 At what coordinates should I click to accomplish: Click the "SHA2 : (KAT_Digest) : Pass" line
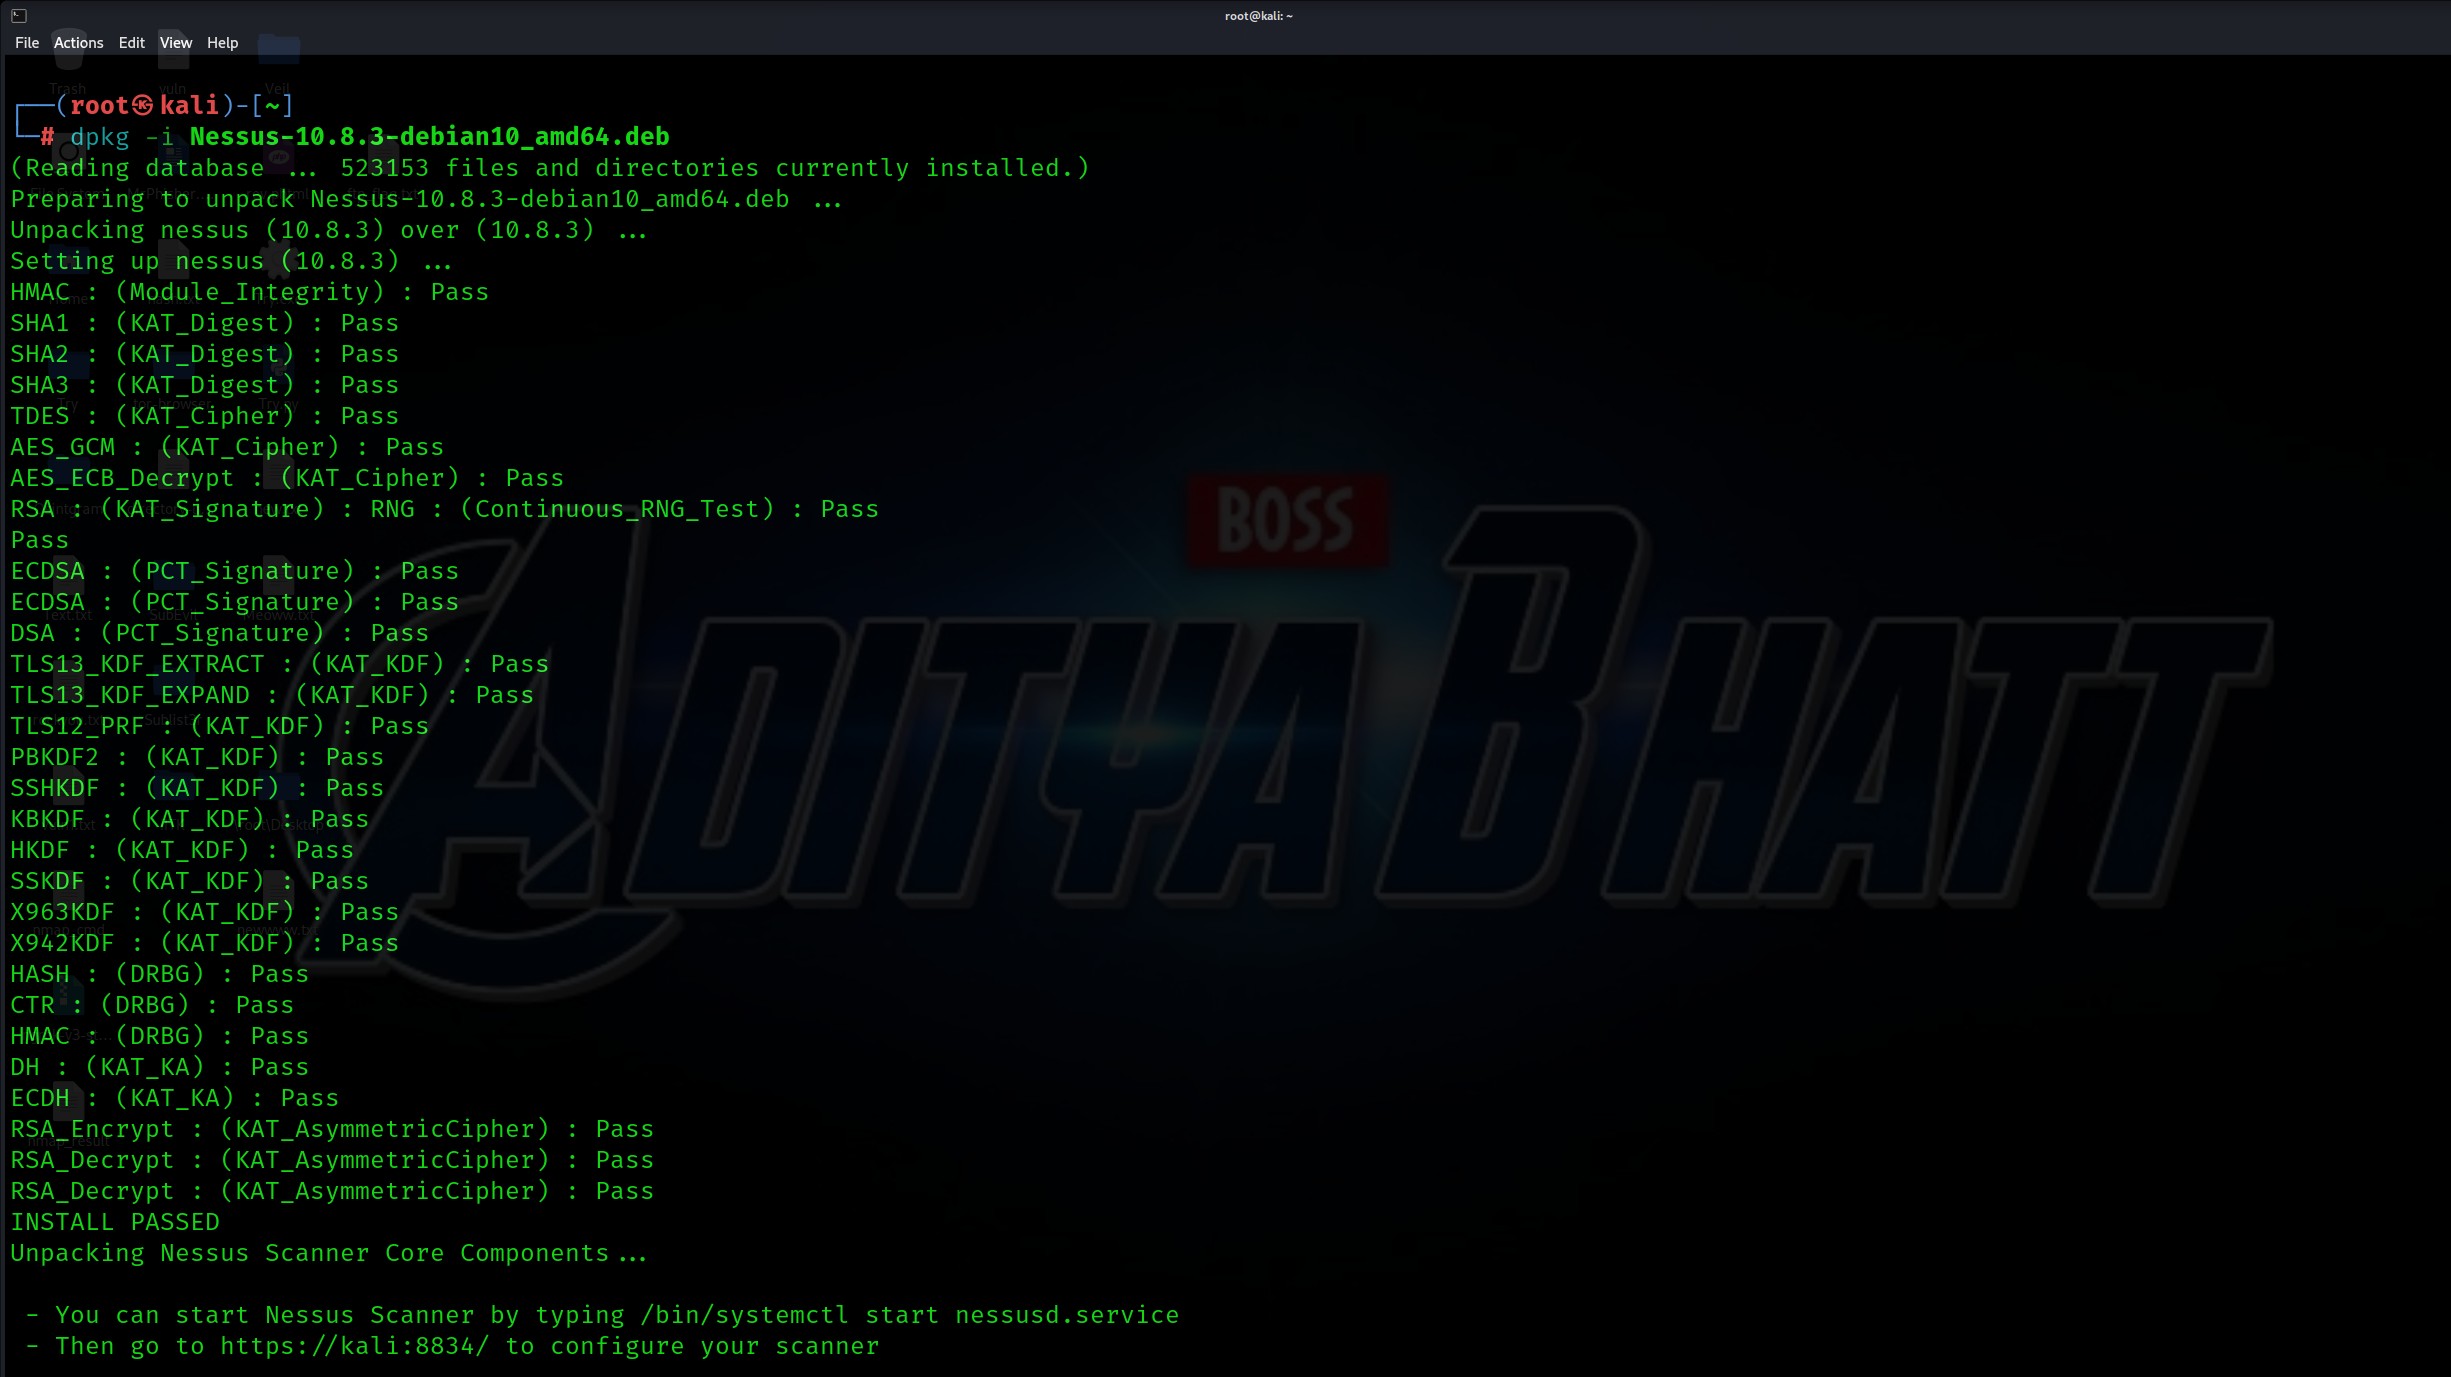pos(204,354)
